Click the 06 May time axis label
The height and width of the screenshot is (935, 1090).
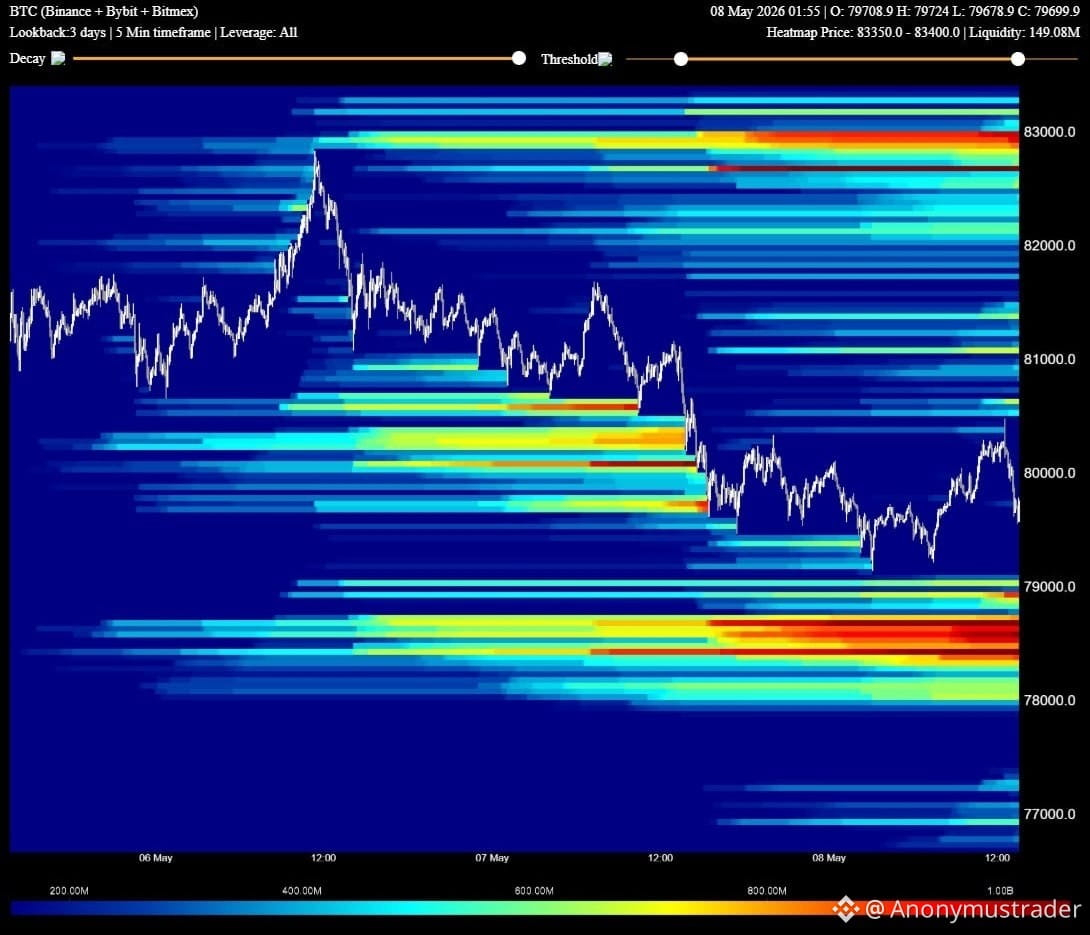click(155, 858)
